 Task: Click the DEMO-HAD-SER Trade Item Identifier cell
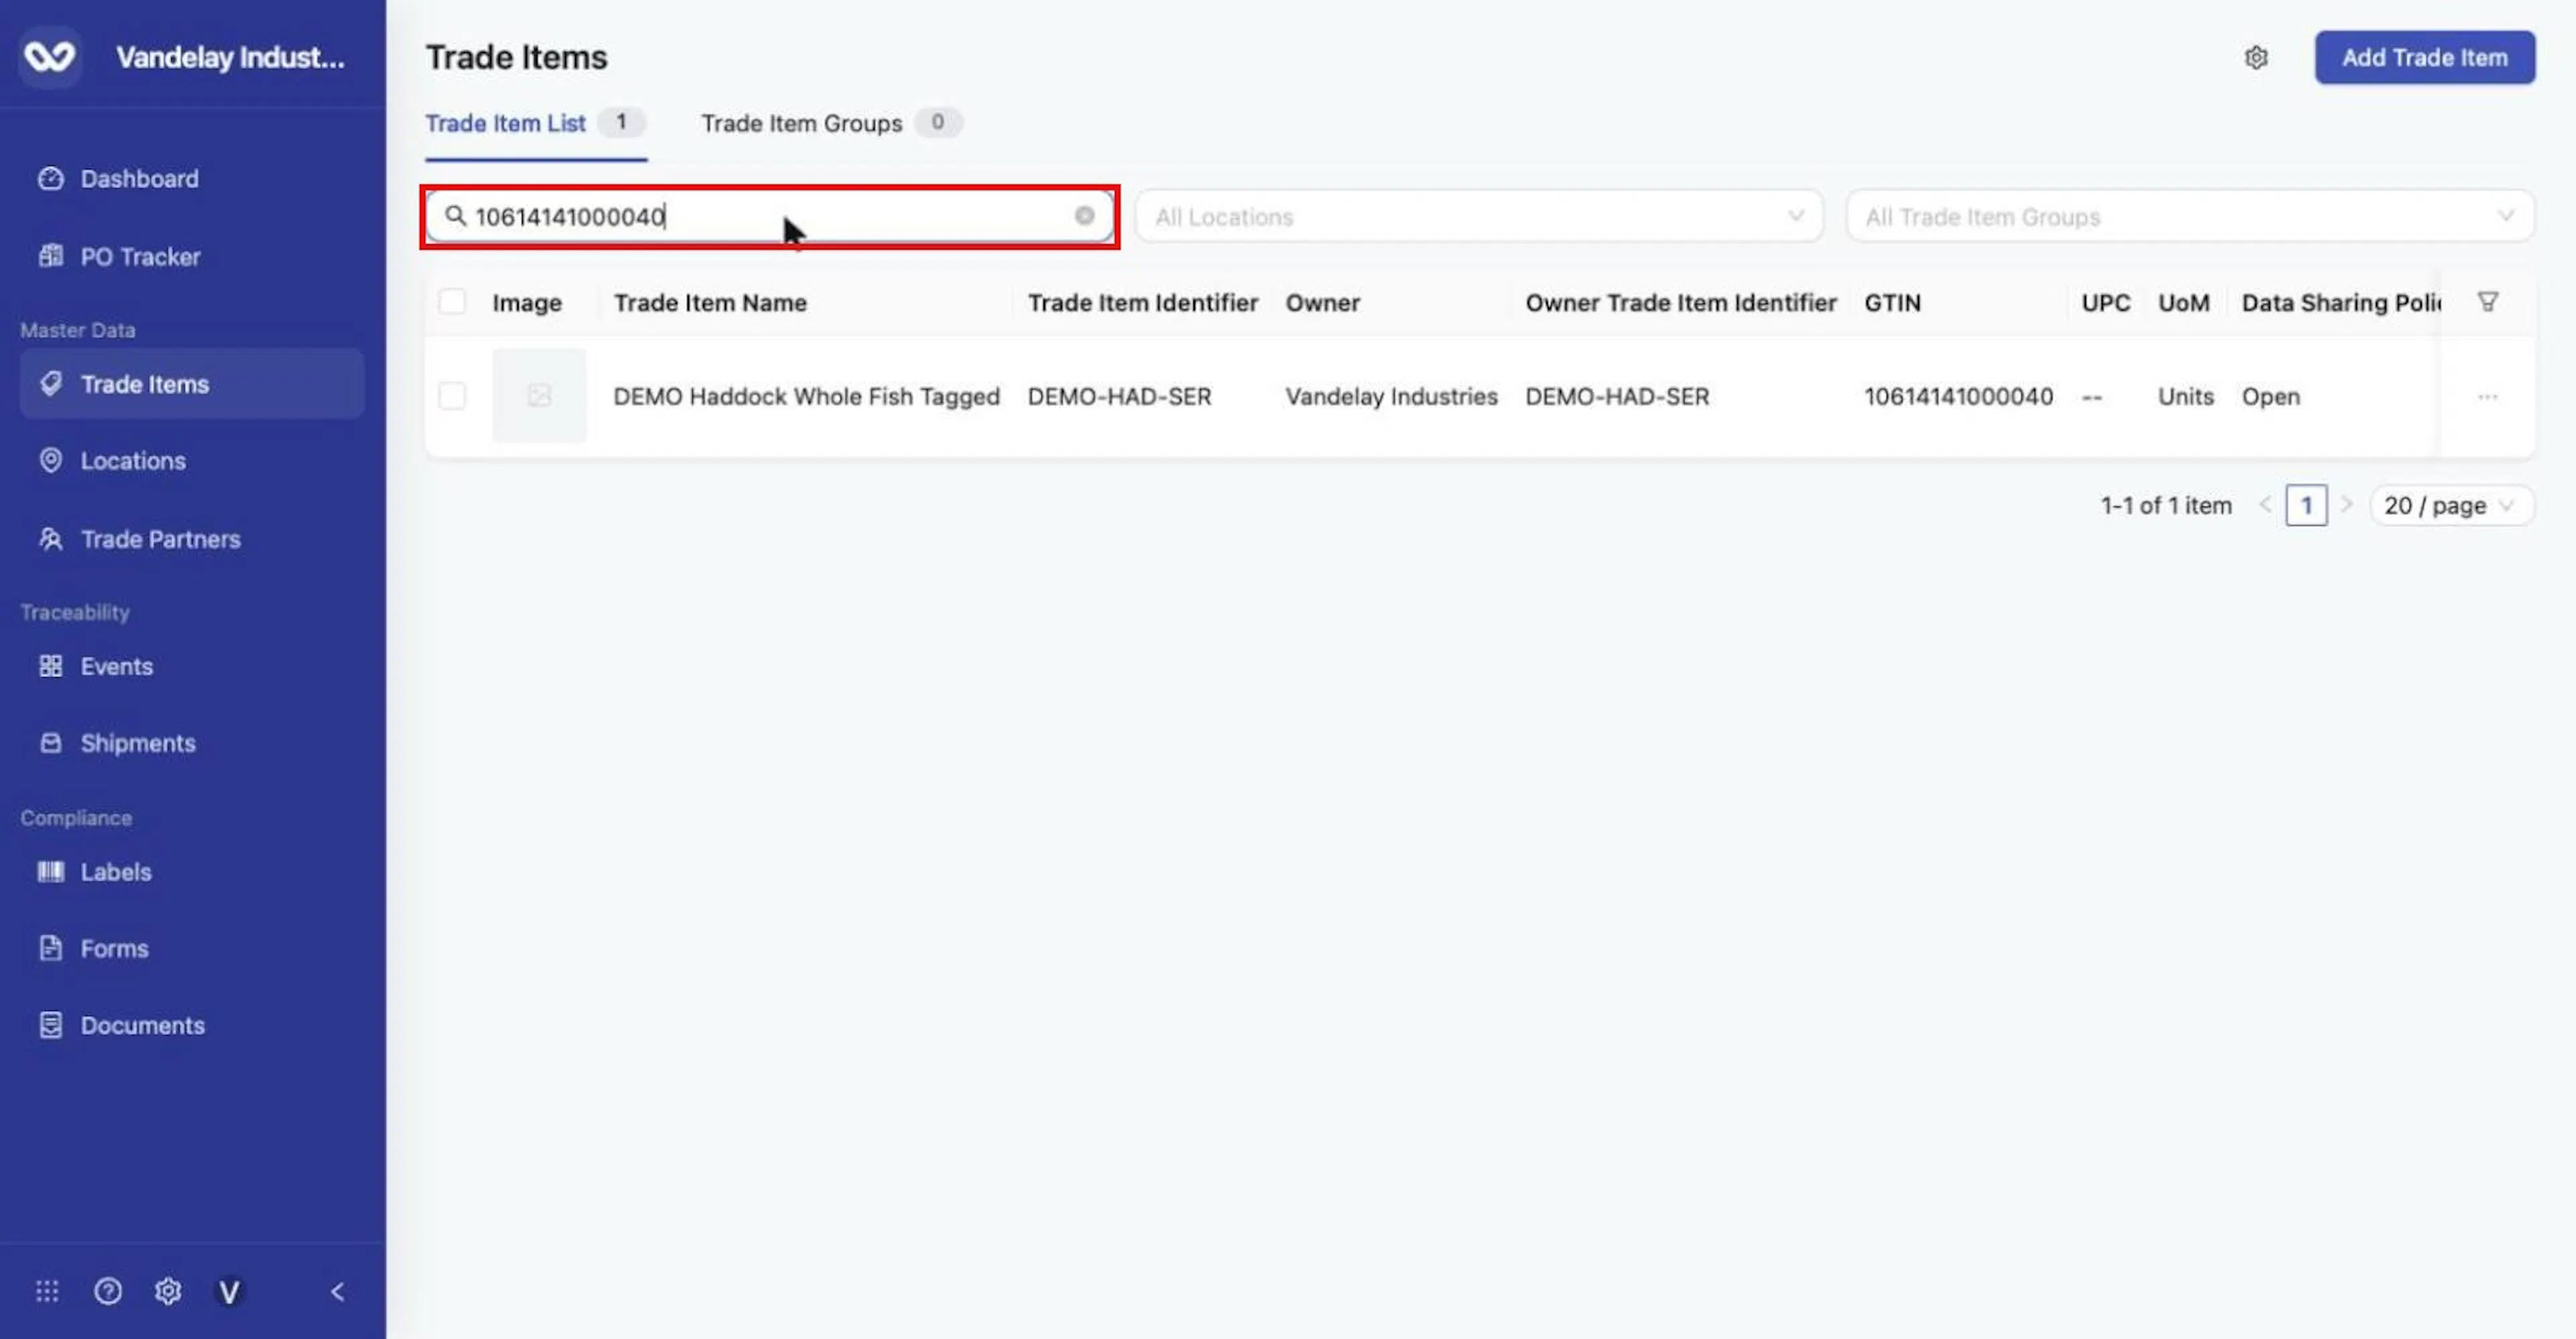[1119, 397]
